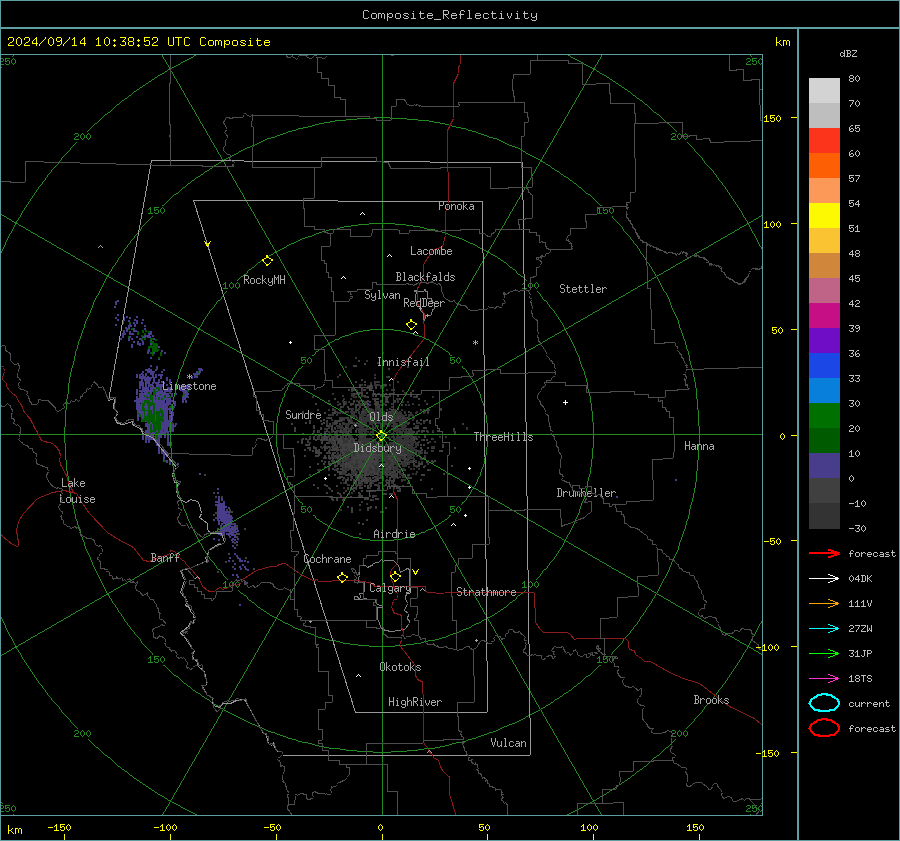Click the Stettler city label

[x=583, y=289]
